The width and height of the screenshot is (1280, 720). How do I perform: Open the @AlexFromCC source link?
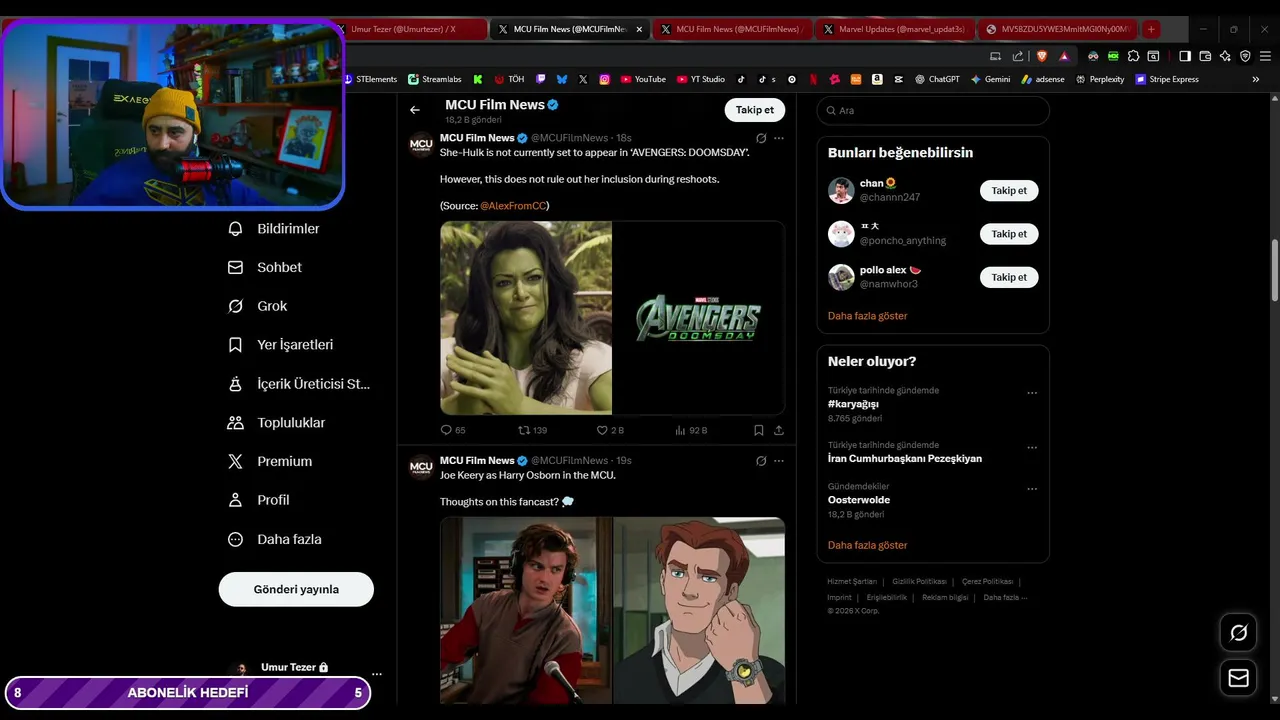pyautogui.click(x=513, y=206)
